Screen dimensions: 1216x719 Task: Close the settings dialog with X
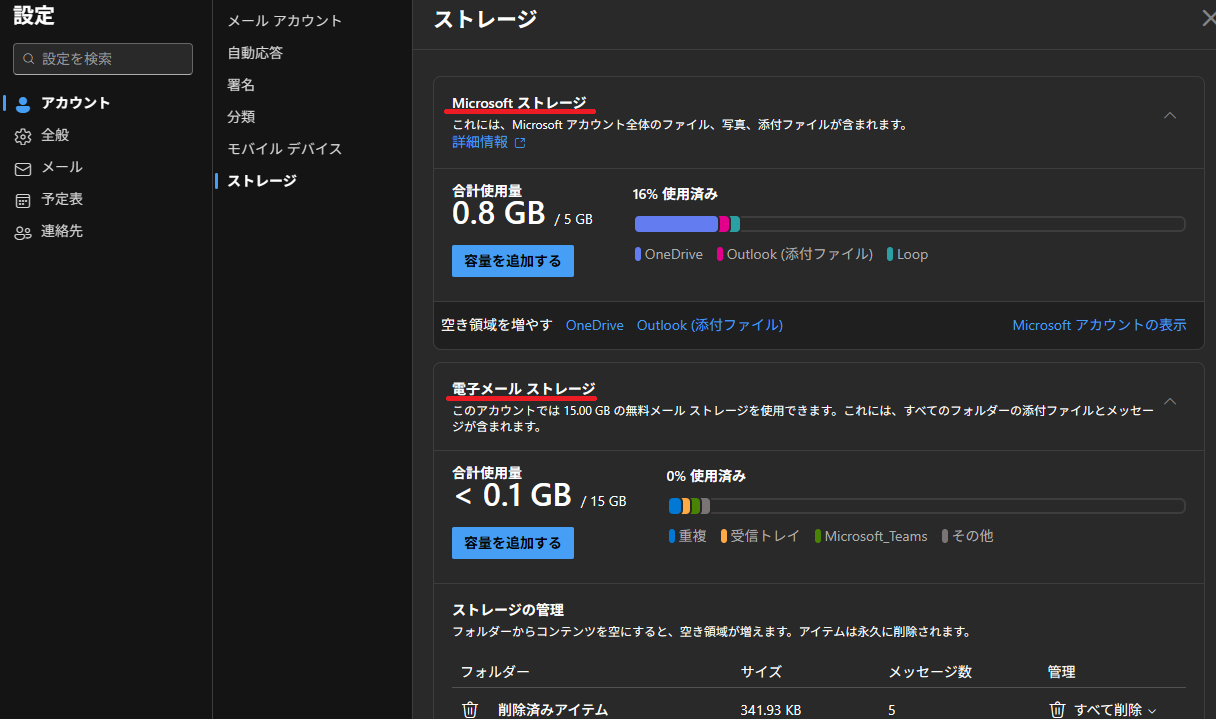(1208, 17)
